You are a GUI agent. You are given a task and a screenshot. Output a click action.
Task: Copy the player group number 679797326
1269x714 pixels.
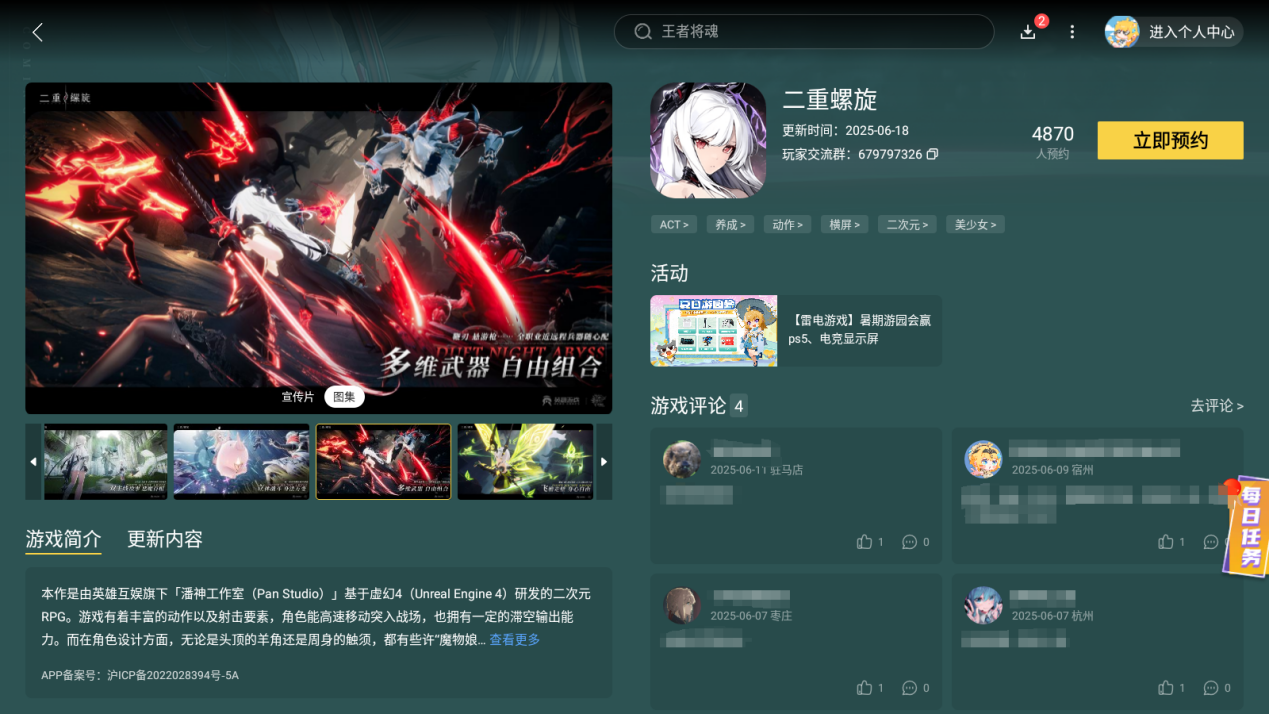[x=932, y=155]
